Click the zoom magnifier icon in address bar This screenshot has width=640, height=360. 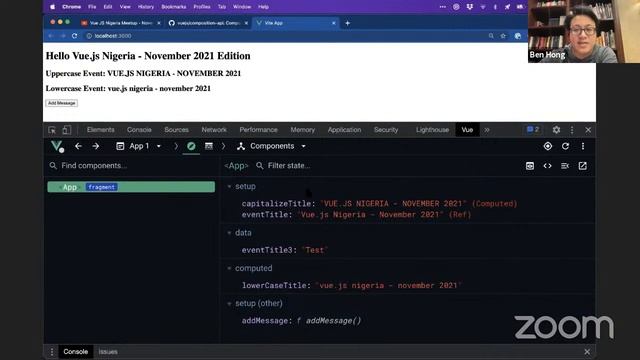491,36
